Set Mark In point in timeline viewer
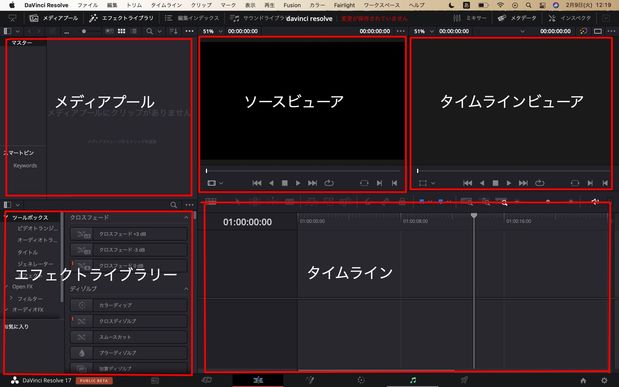The image size is (619, 387). tap(590, 183)
